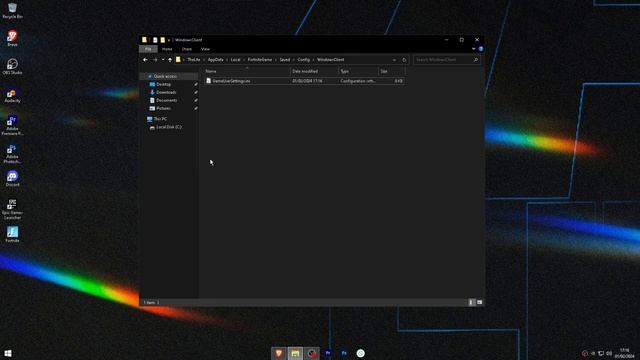Open Brave from the taskbar
The height and width of the screenshot is (360, 640).
tap(279, 353)
